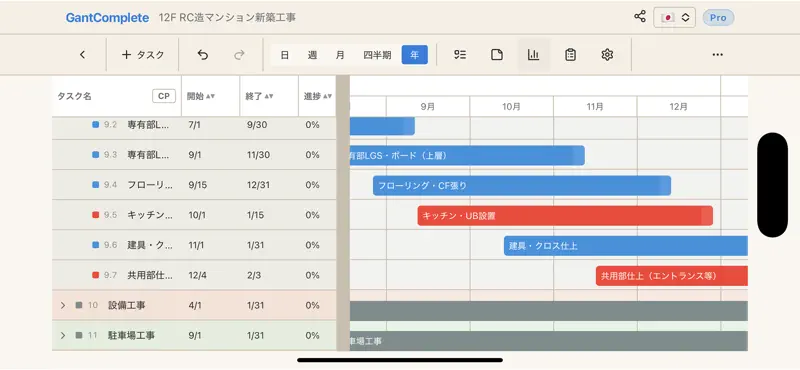Switch timeline scale to 四半期

point(377,55)
